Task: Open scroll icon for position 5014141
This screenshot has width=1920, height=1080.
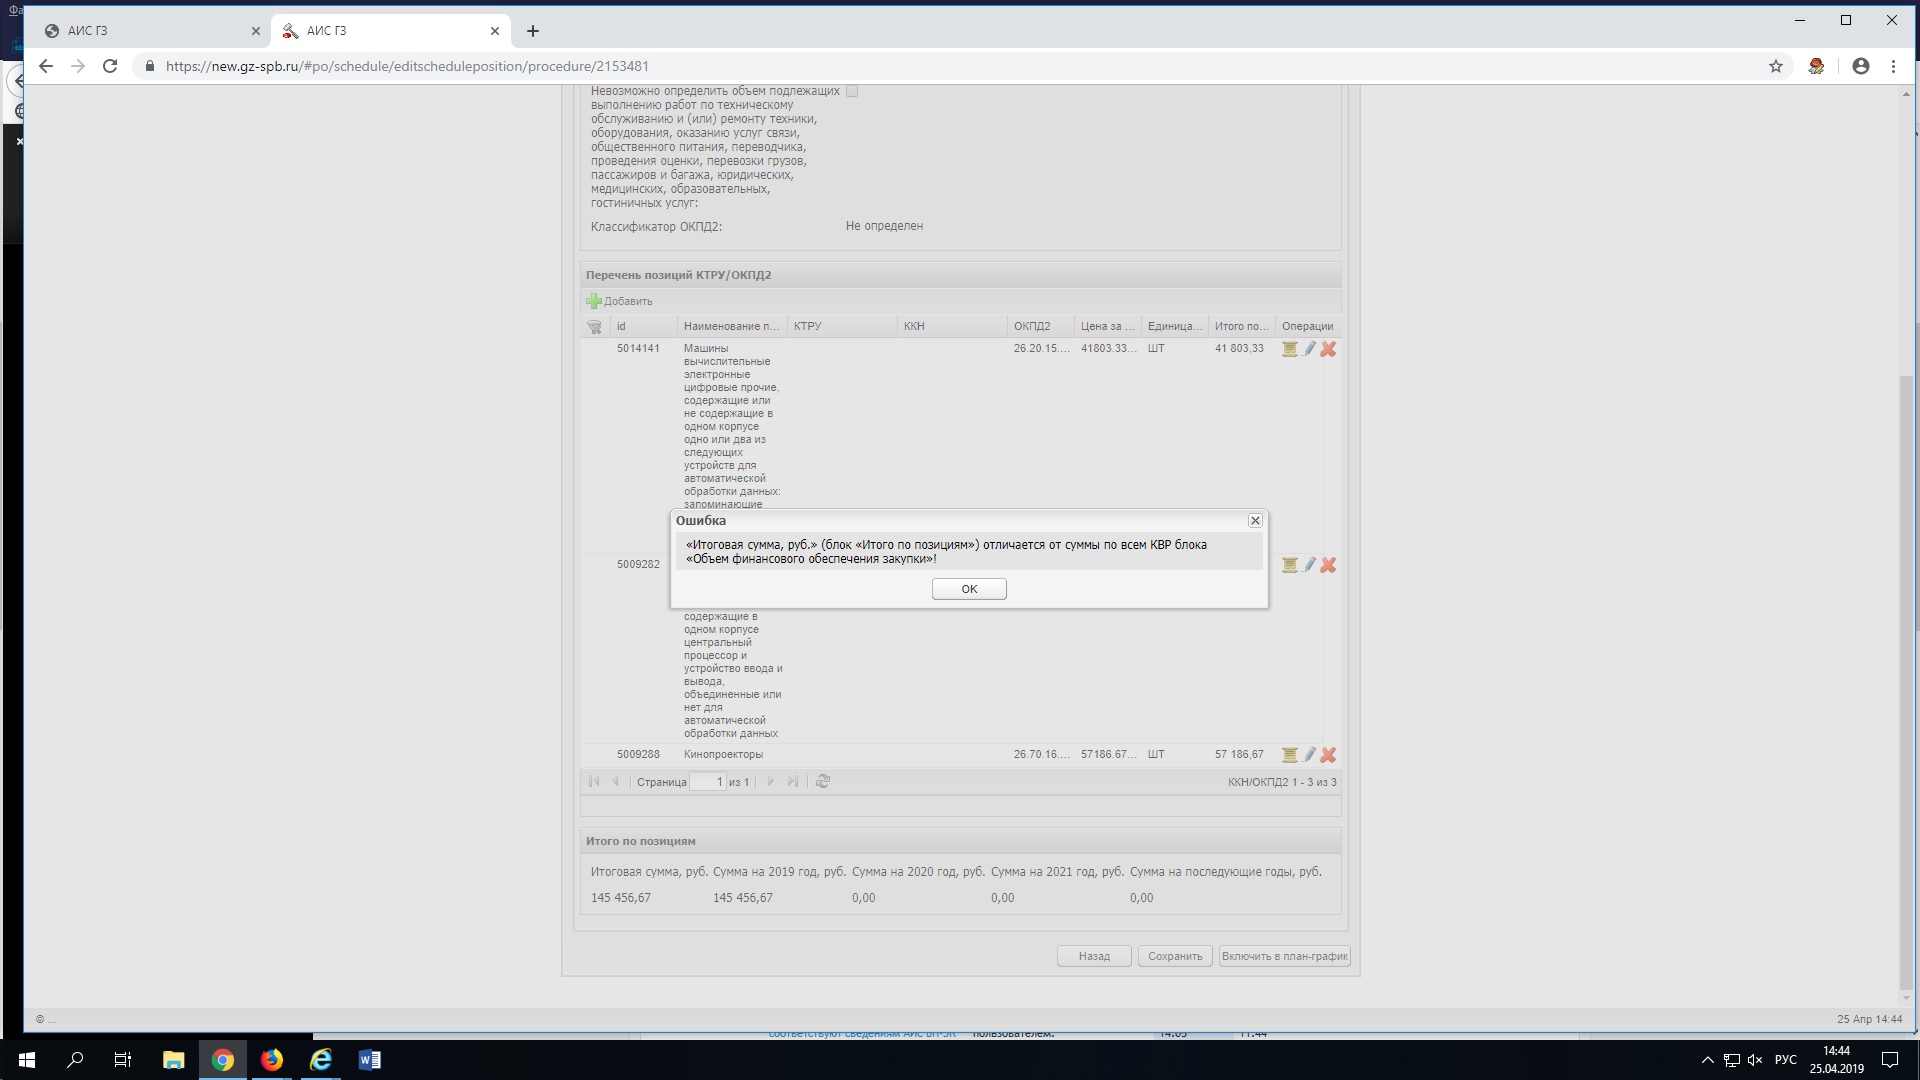Action: [1290, 349]
